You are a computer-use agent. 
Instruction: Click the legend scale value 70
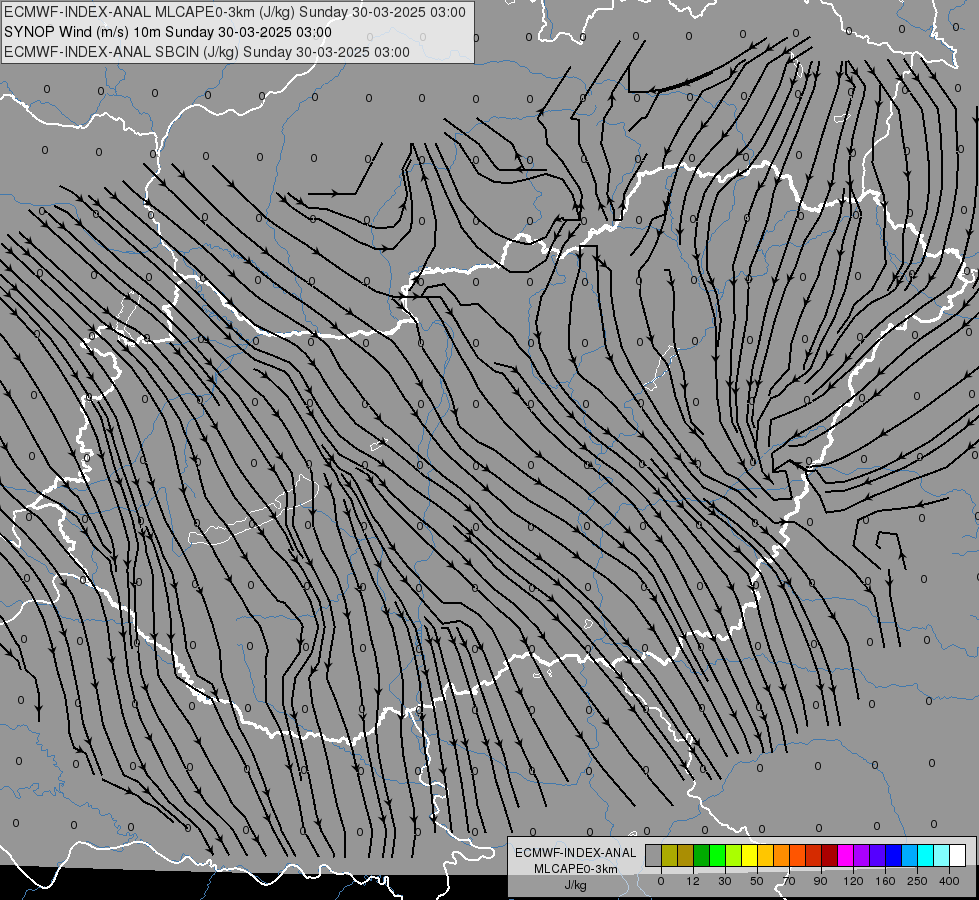point(789,881)
